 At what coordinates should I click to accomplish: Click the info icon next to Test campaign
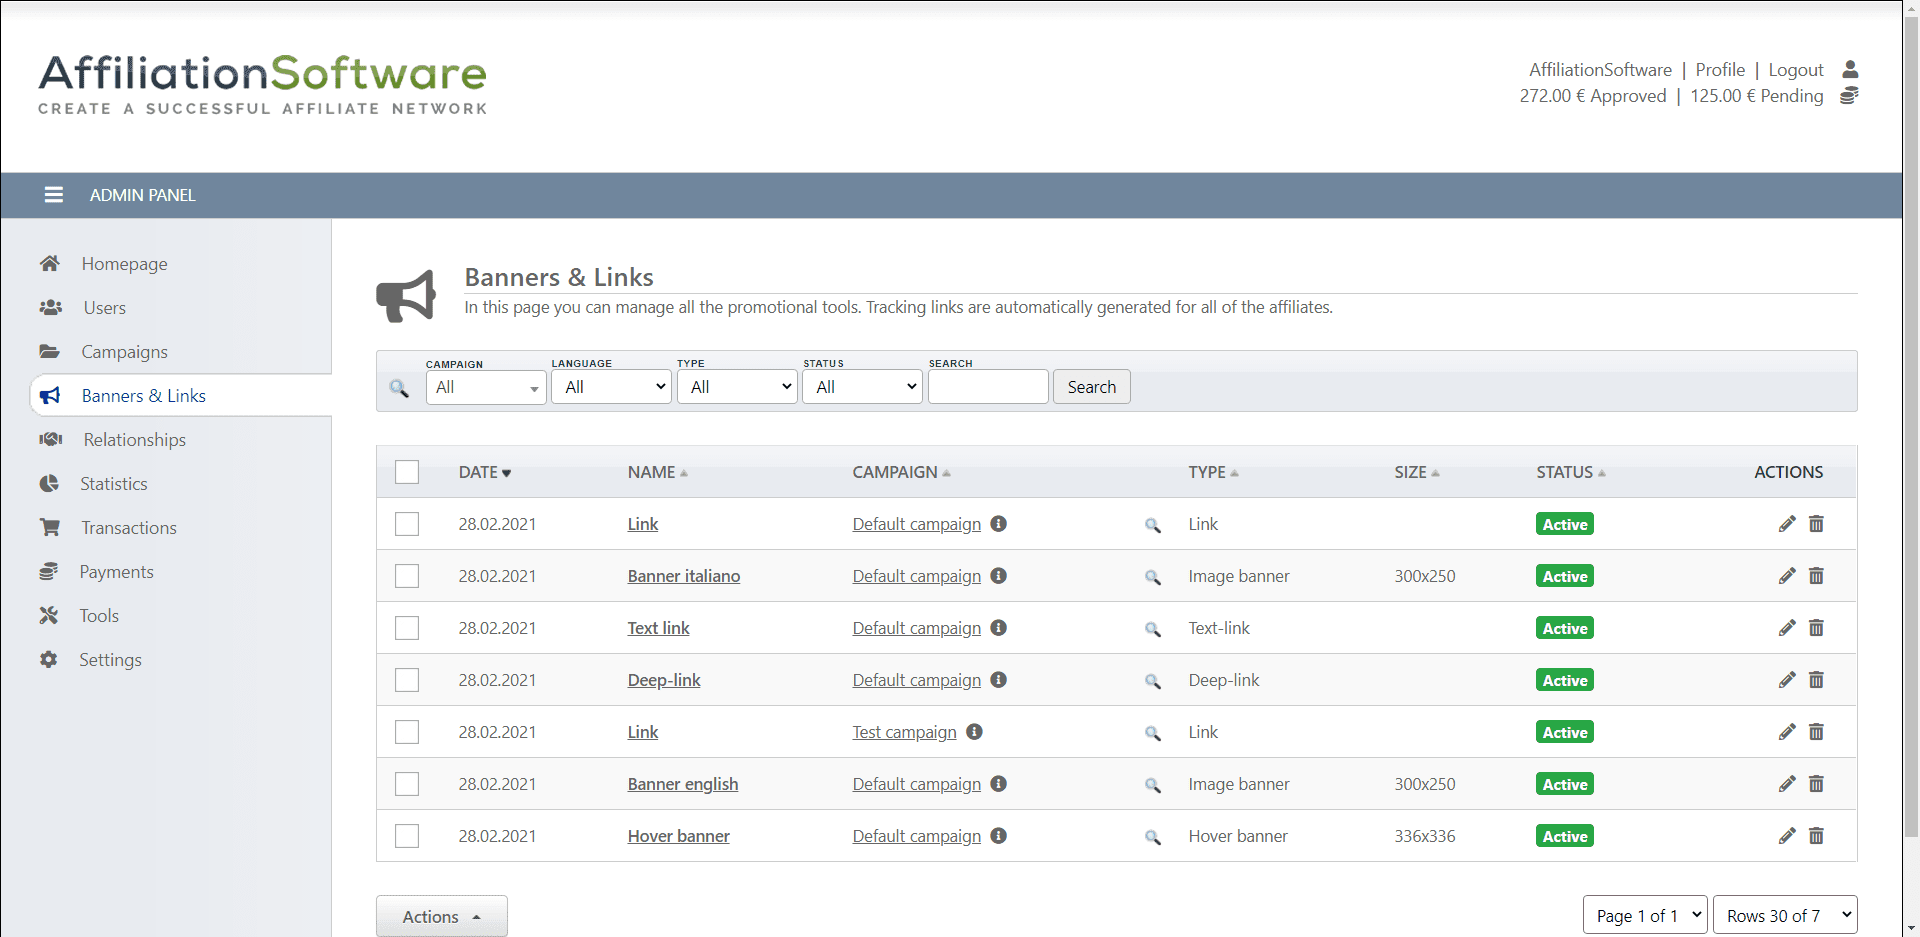click(974, 732)
